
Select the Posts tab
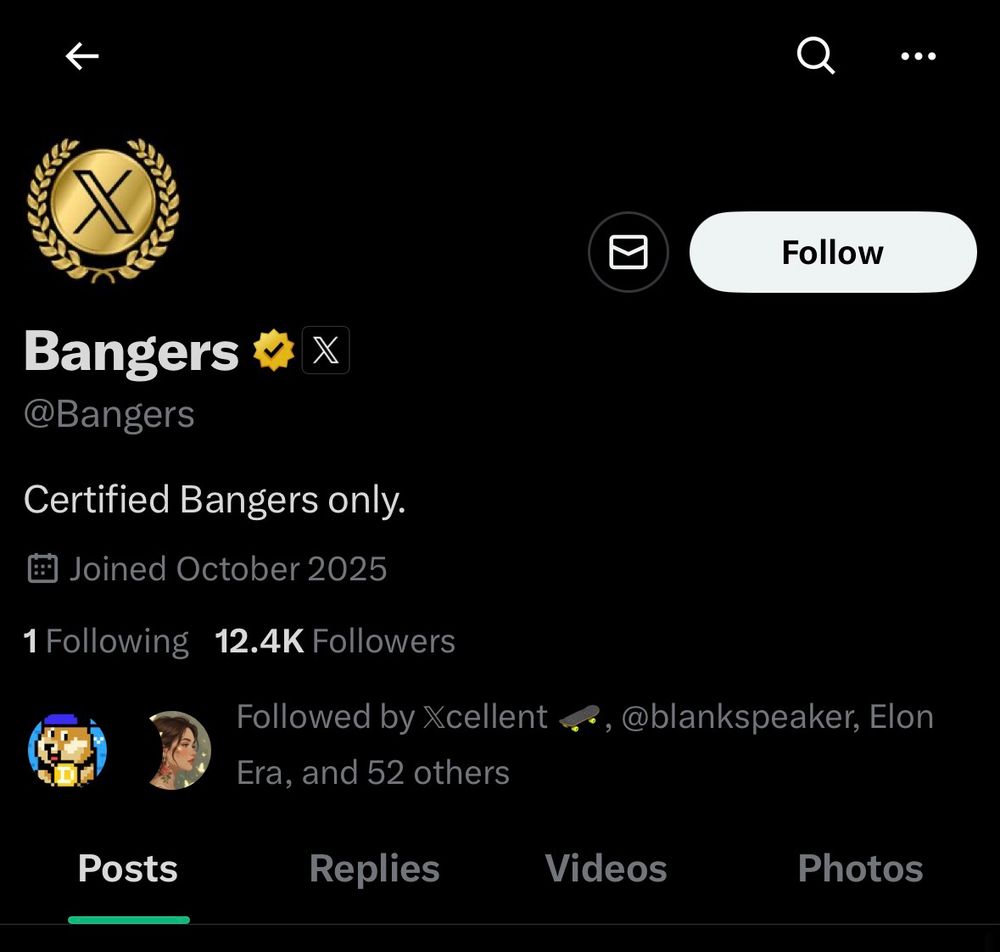pyautogui.click(x=128, y=868)
